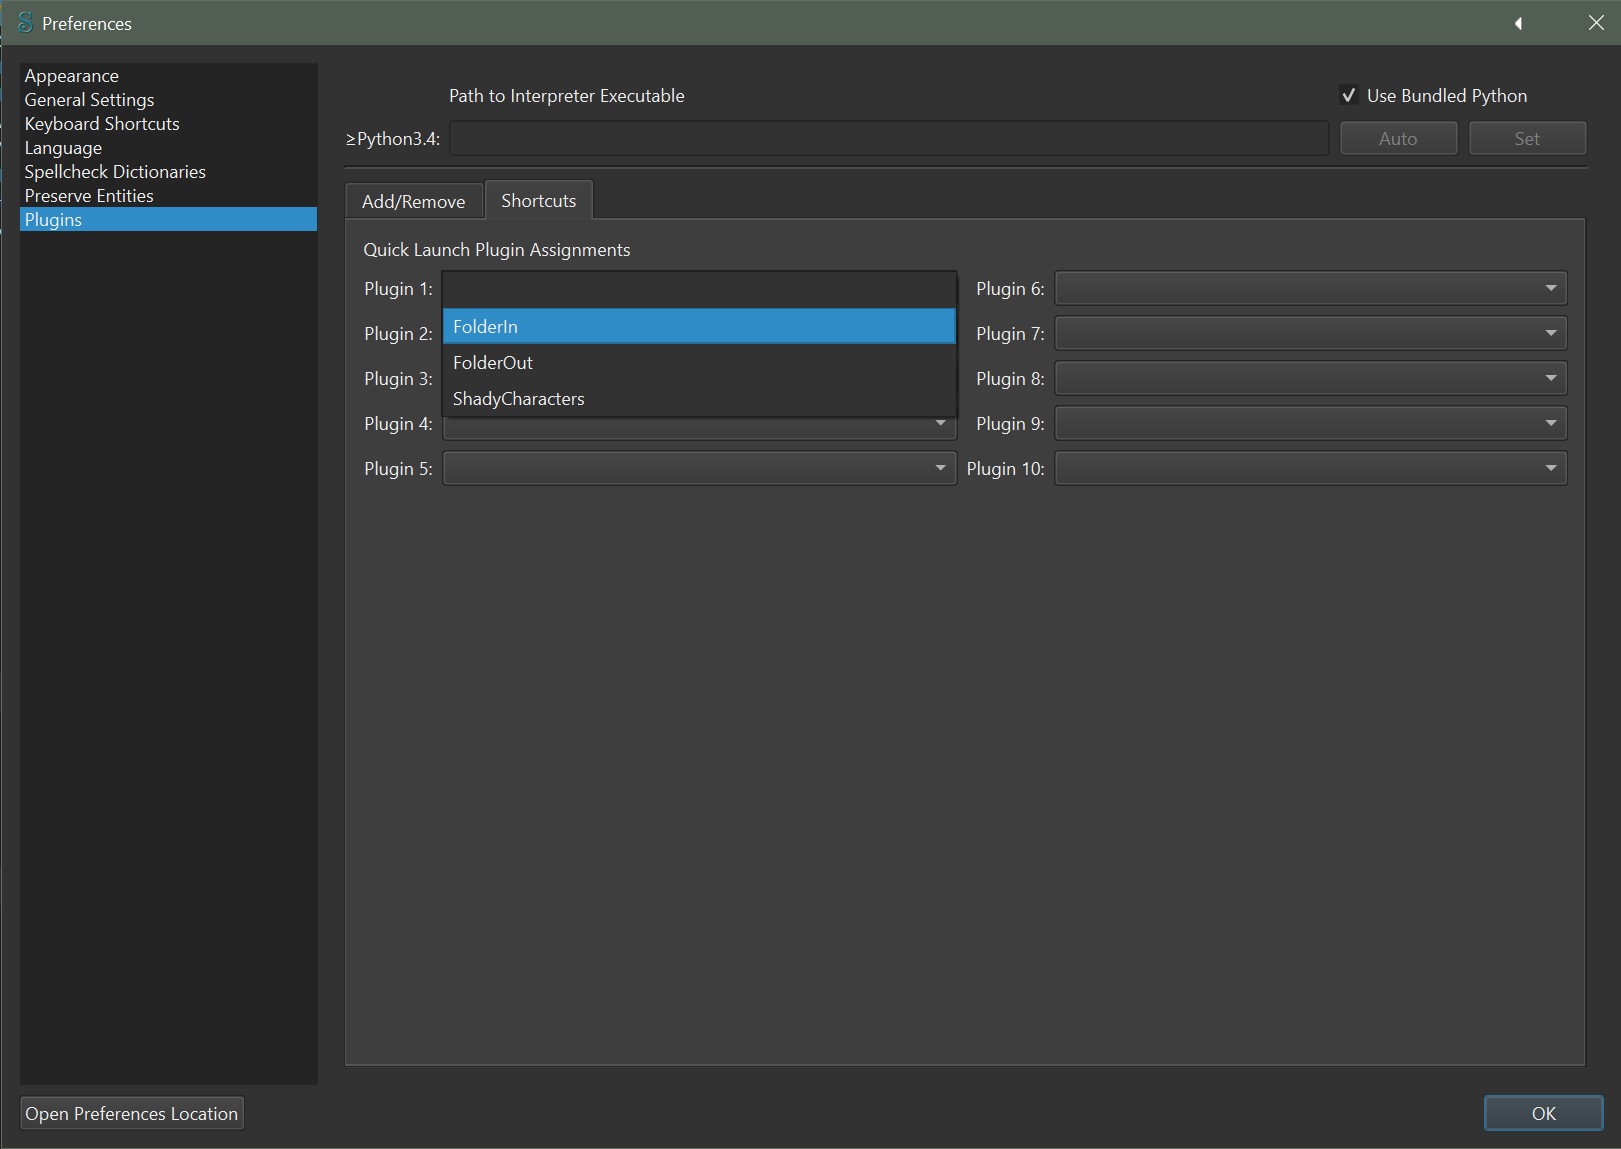
Task: Switch to the Add/Remove tab
Action: pos(413,201)
